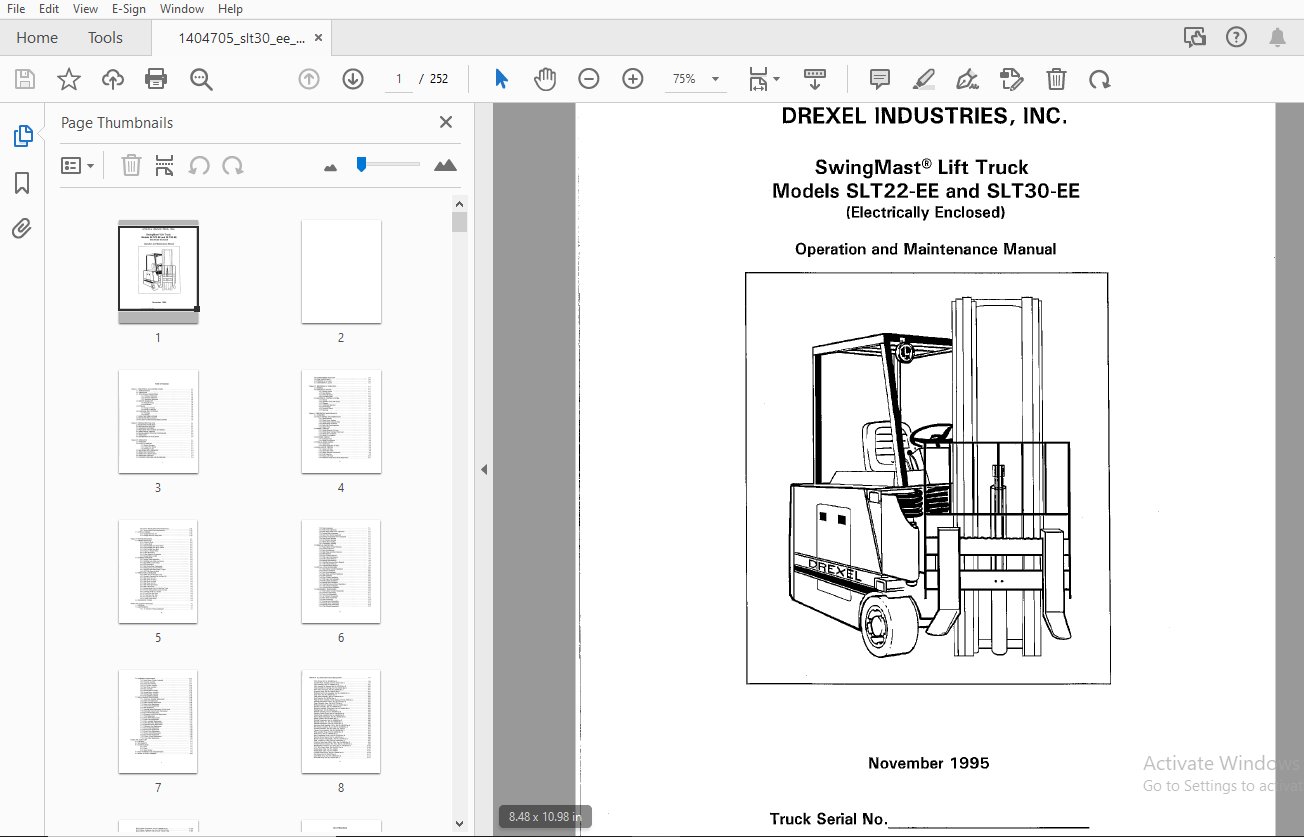Viewport: 1304px width, 837px height.
Task: Click the share chat icon top right
Action: tap(1195, 38)
